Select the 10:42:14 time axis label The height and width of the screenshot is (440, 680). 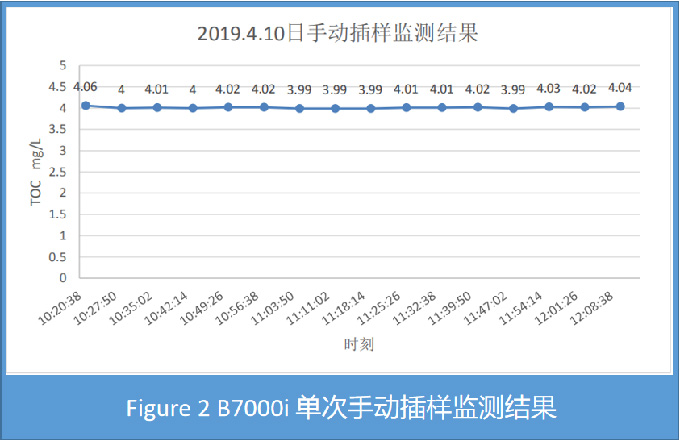[167, 308]
